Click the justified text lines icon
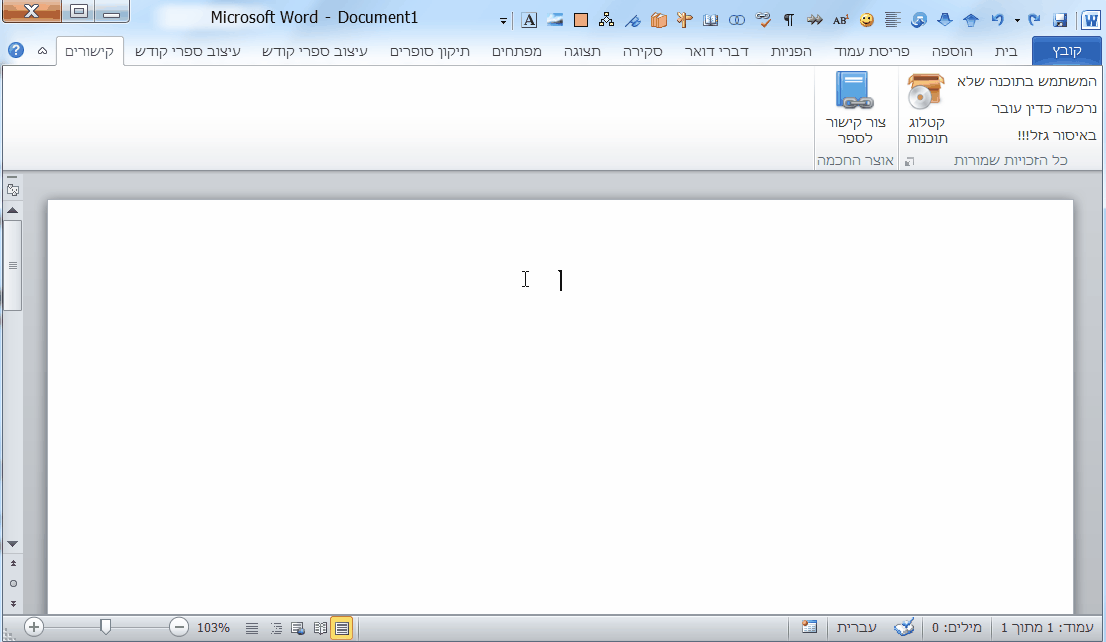Screen dimensions: 1106x642 point(892,20)
